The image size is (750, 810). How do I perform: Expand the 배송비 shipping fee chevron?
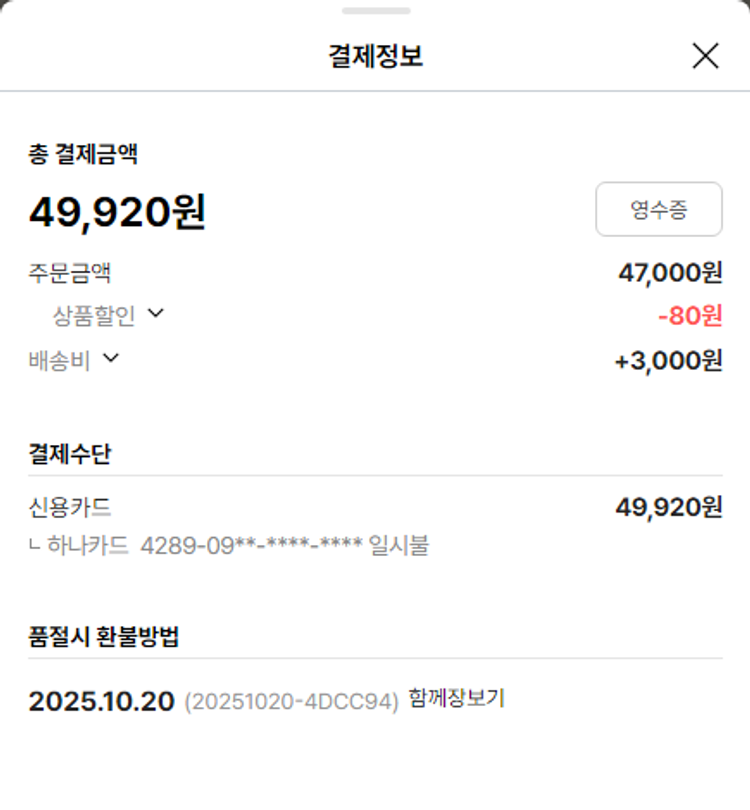click(111, 358)
